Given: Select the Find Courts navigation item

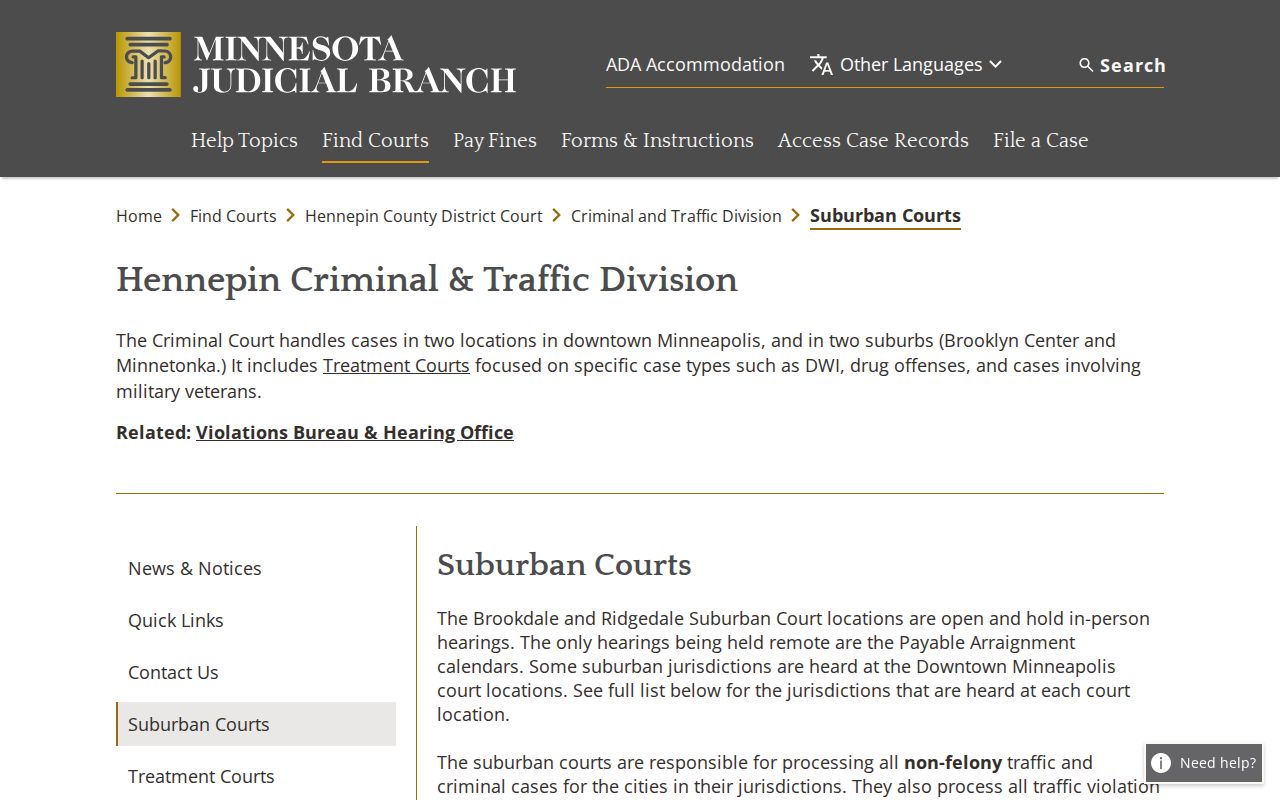Looking at the screenshot, I should [375, 140].
